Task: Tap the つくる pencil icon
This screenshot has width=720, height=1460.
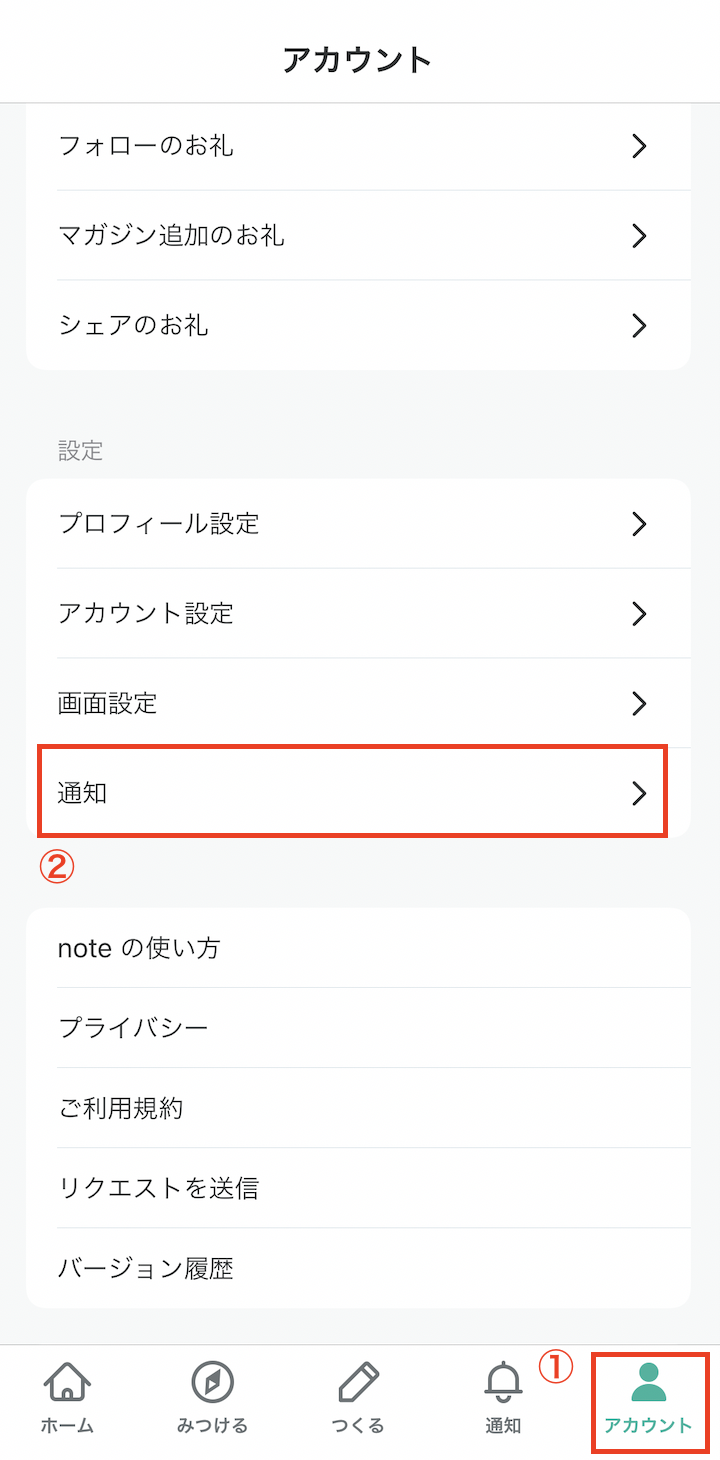Action: [358, 1382]
